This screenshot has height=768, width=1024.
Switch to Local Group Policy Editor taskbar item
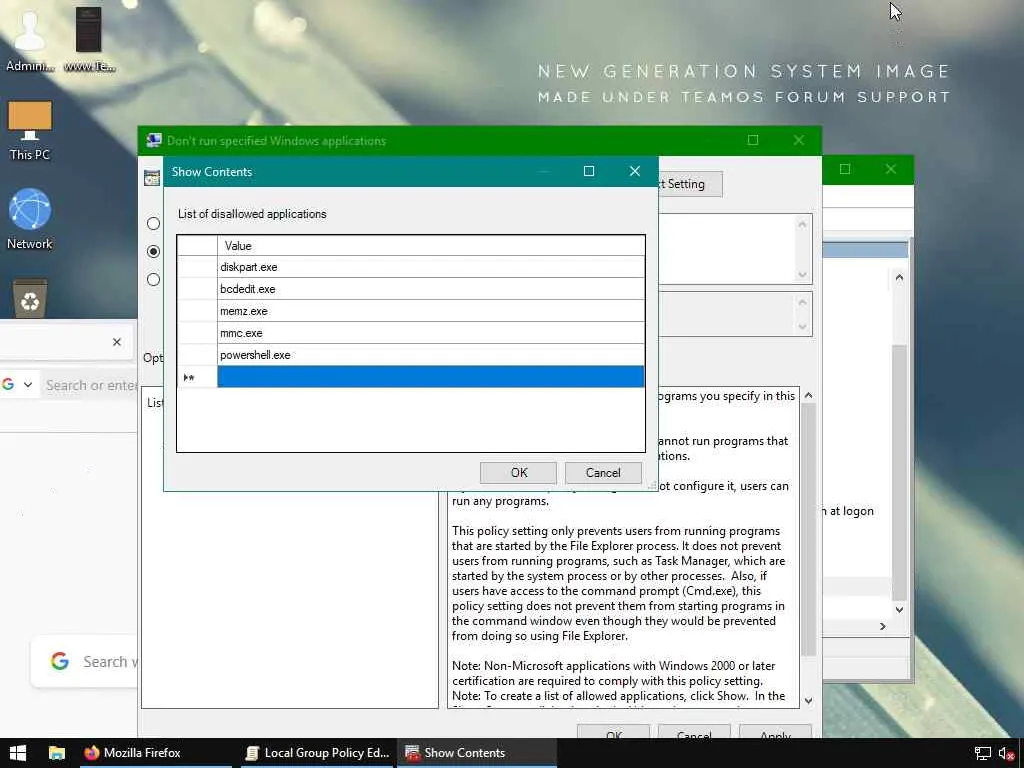point(317,753)
